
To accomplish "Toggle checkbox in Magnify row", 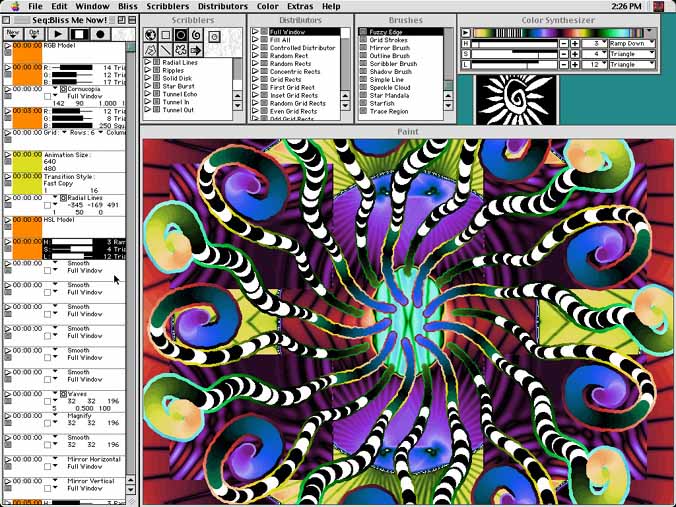I will [47, 423].
